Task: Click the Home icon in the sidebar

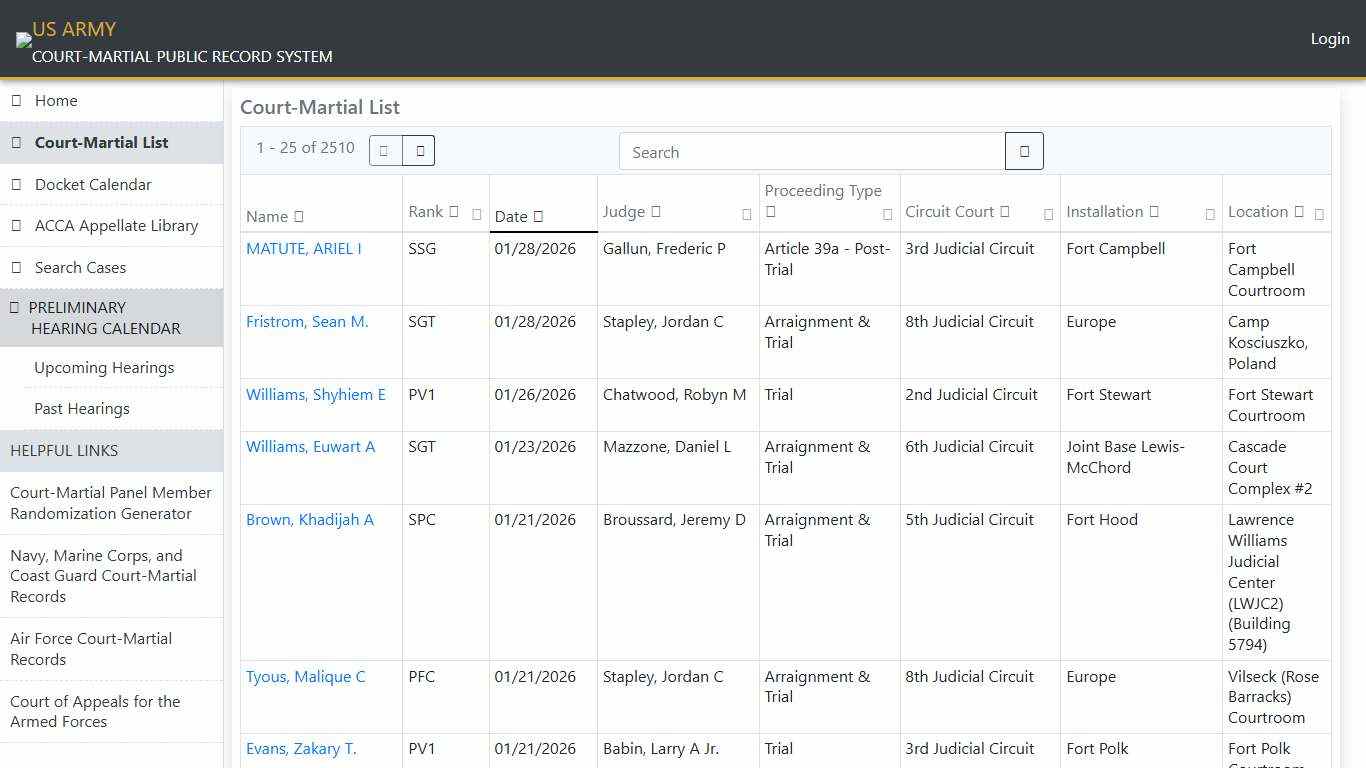Action: pos(16,100)
